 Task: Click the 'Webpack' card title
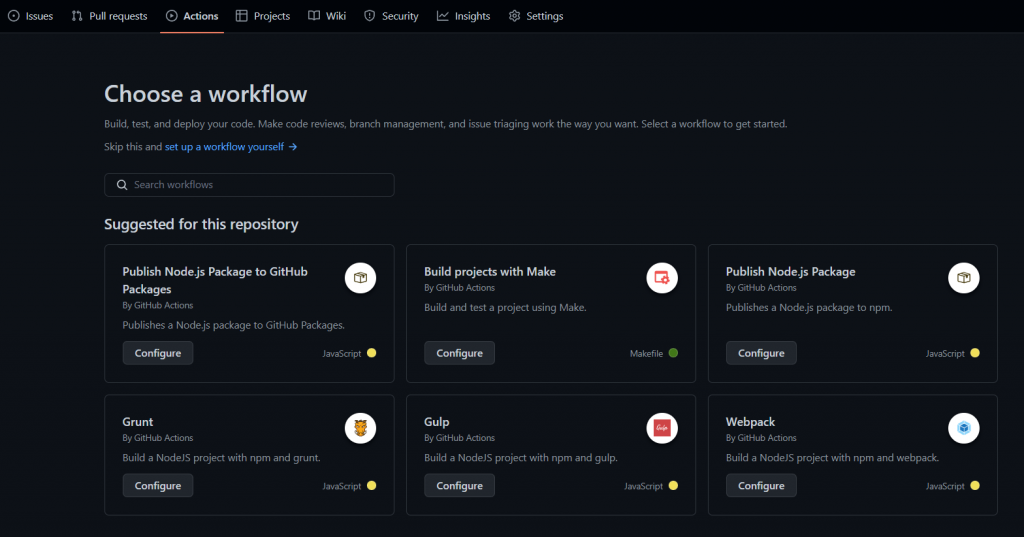tap(750, 422)
